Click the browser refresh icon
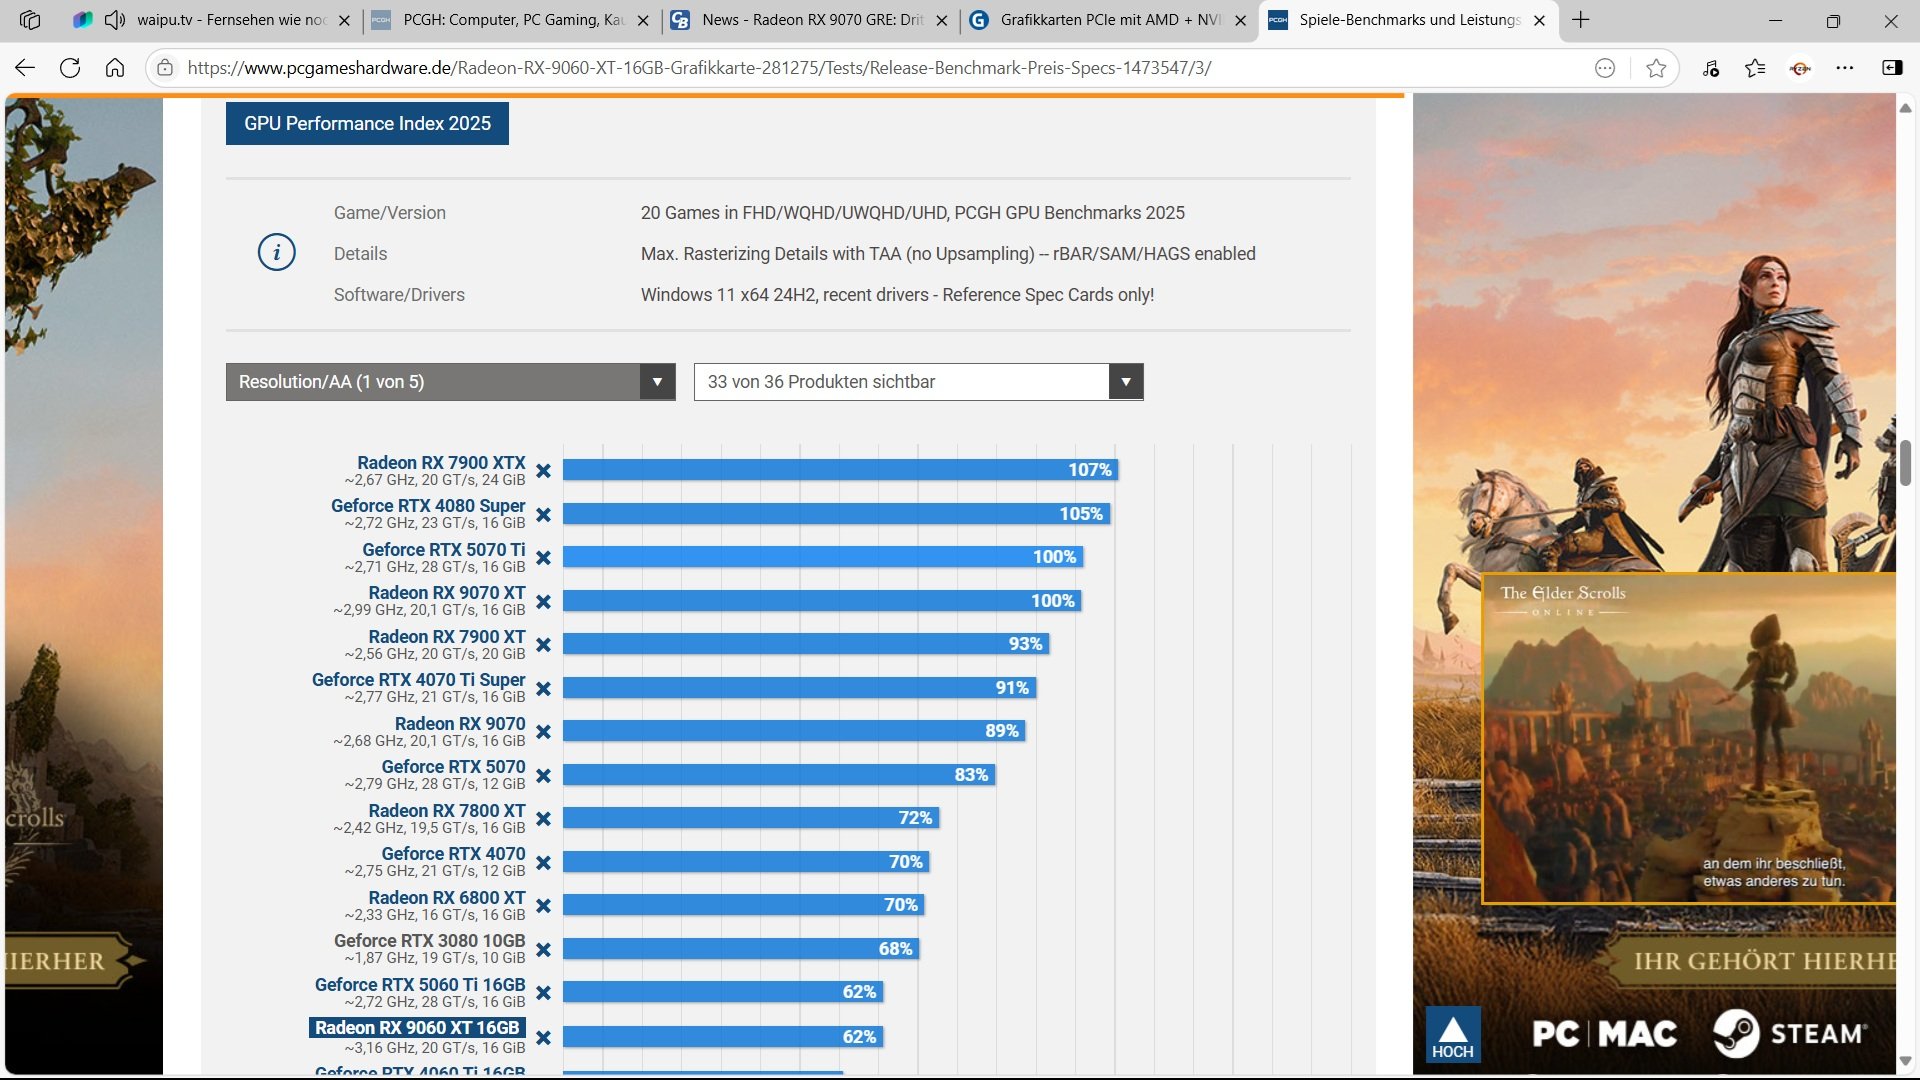 pyautogui.click(x=70, y=68)
